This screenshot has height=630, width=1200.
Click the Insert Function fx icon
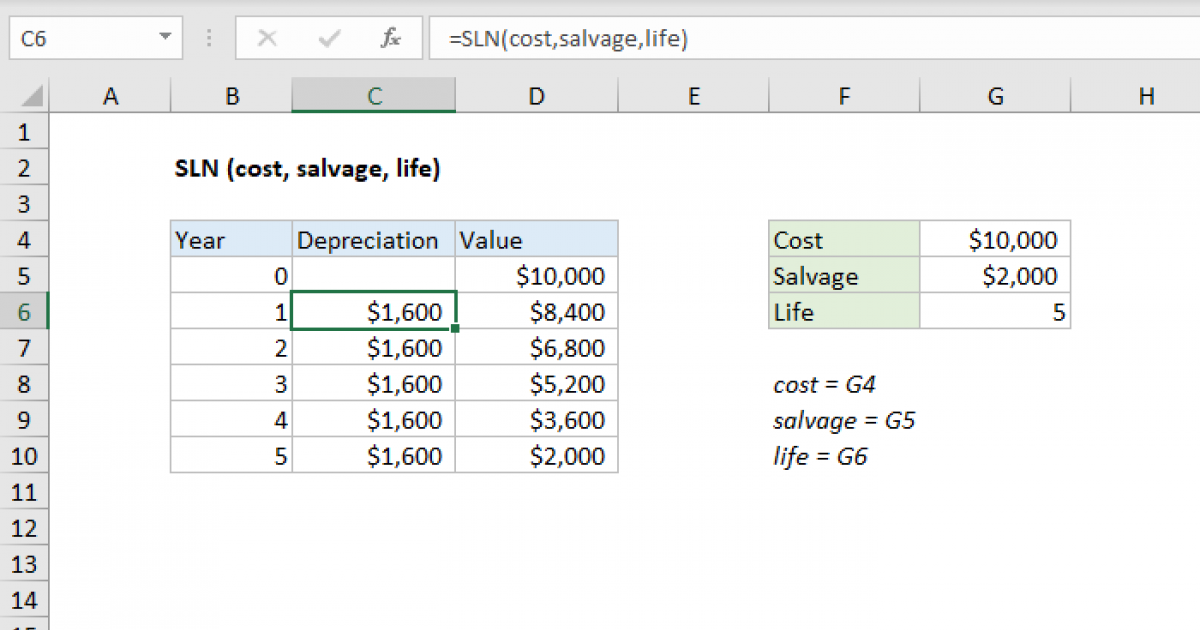click(390, 38)
